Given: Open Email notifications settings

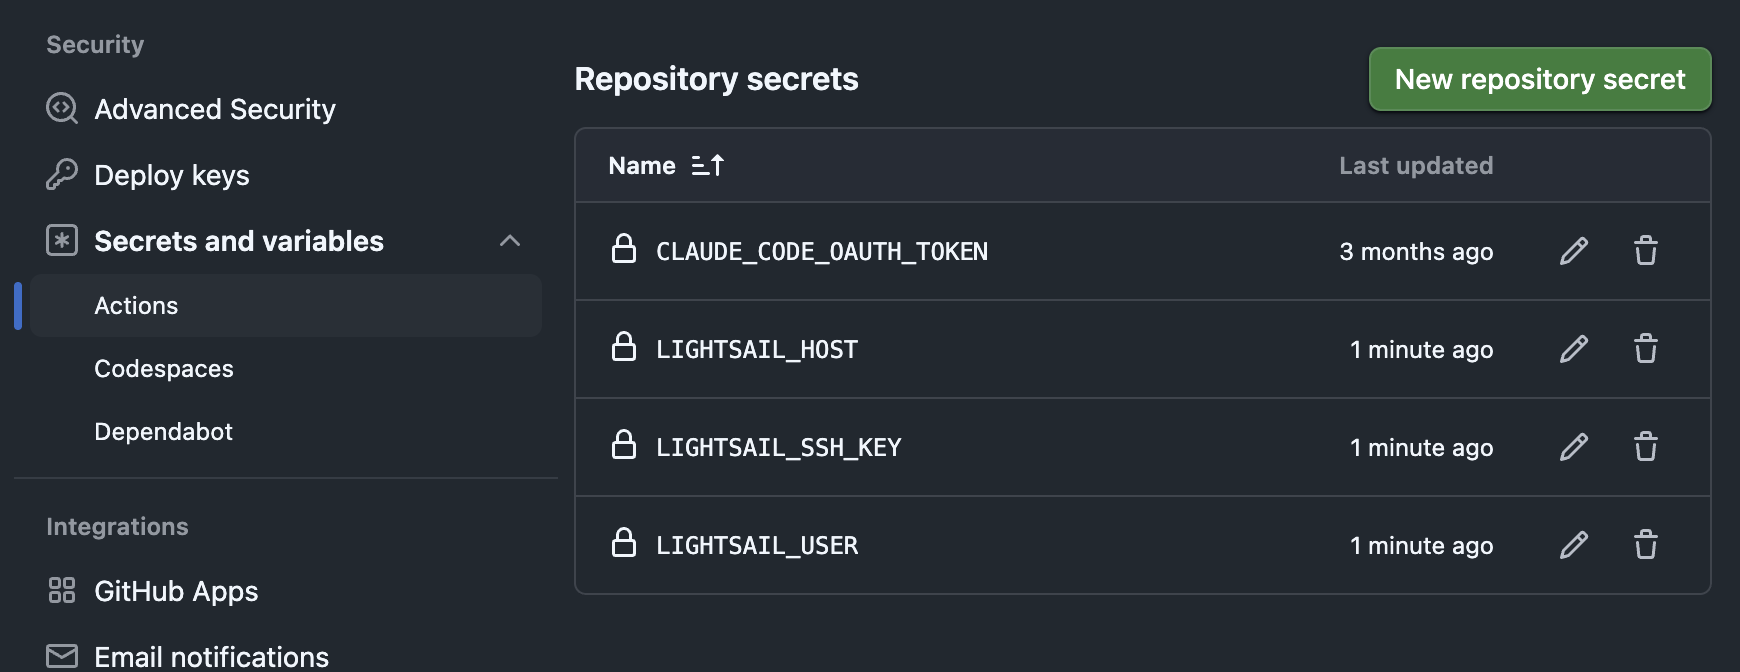Looking at the screenshot, I should (x=211, y=656).
